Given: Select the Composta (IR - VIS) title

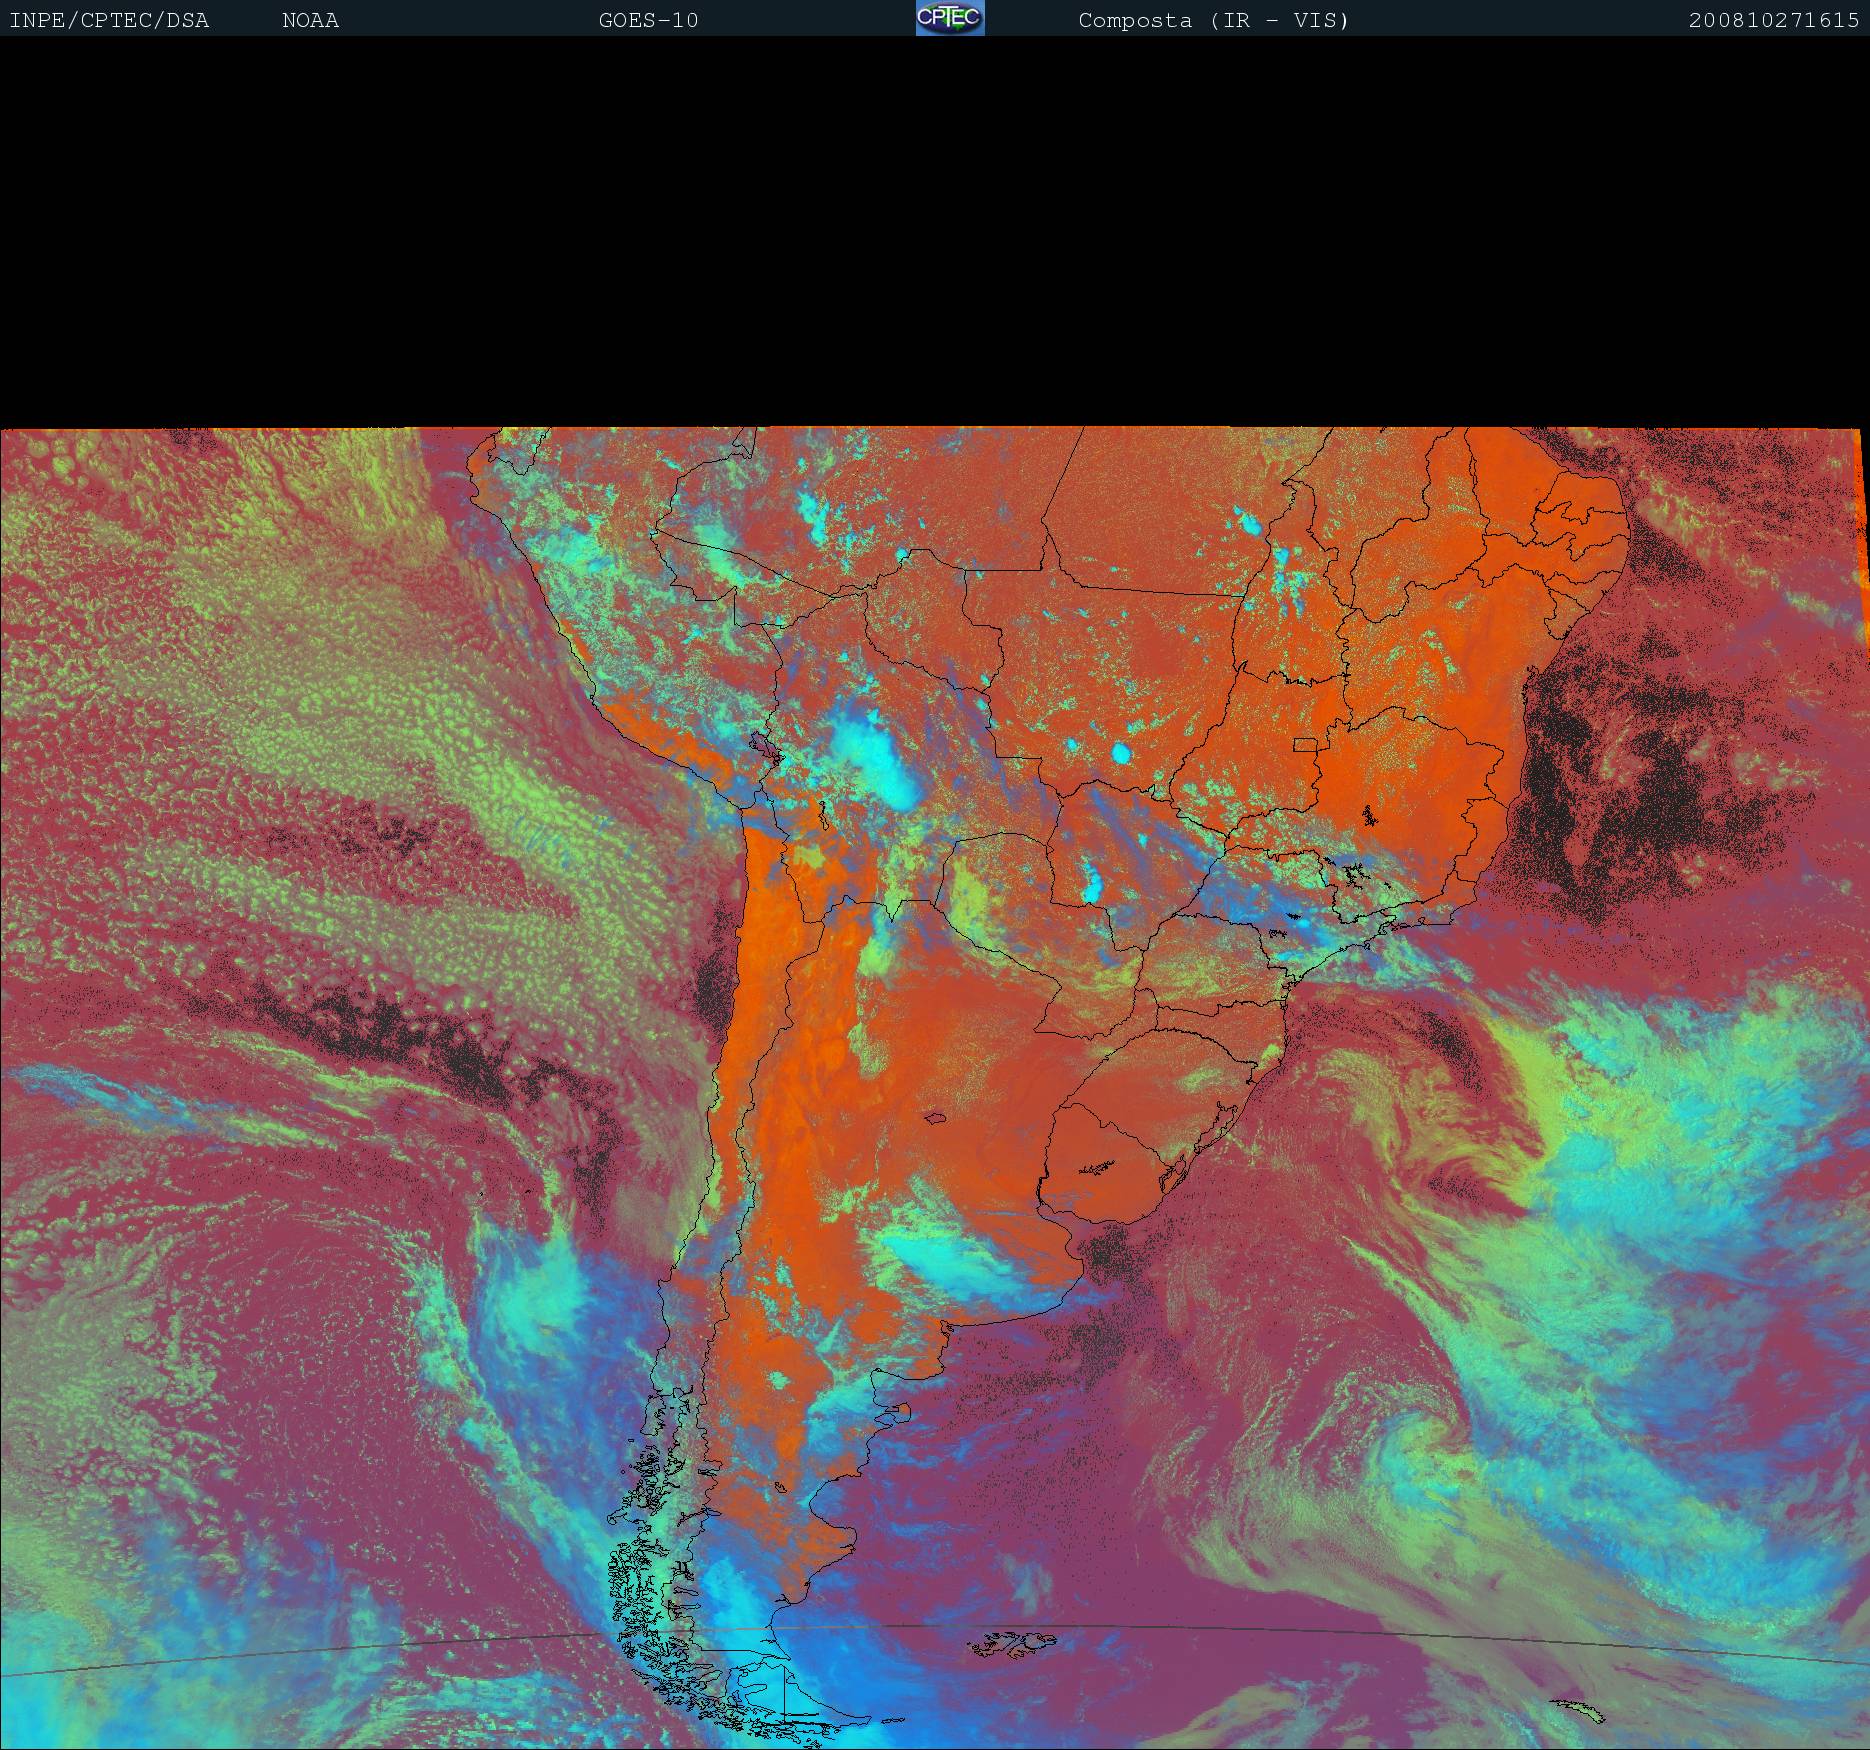Looking at the screenshot, I should [x=1213, y=20].
